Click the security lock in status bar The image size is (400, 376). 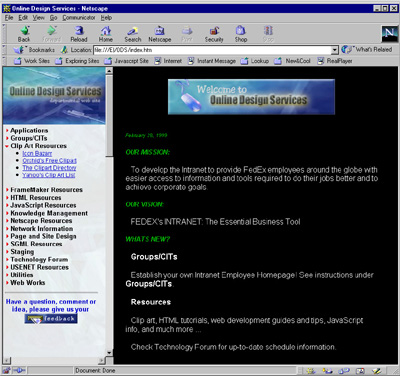(6, 370)
